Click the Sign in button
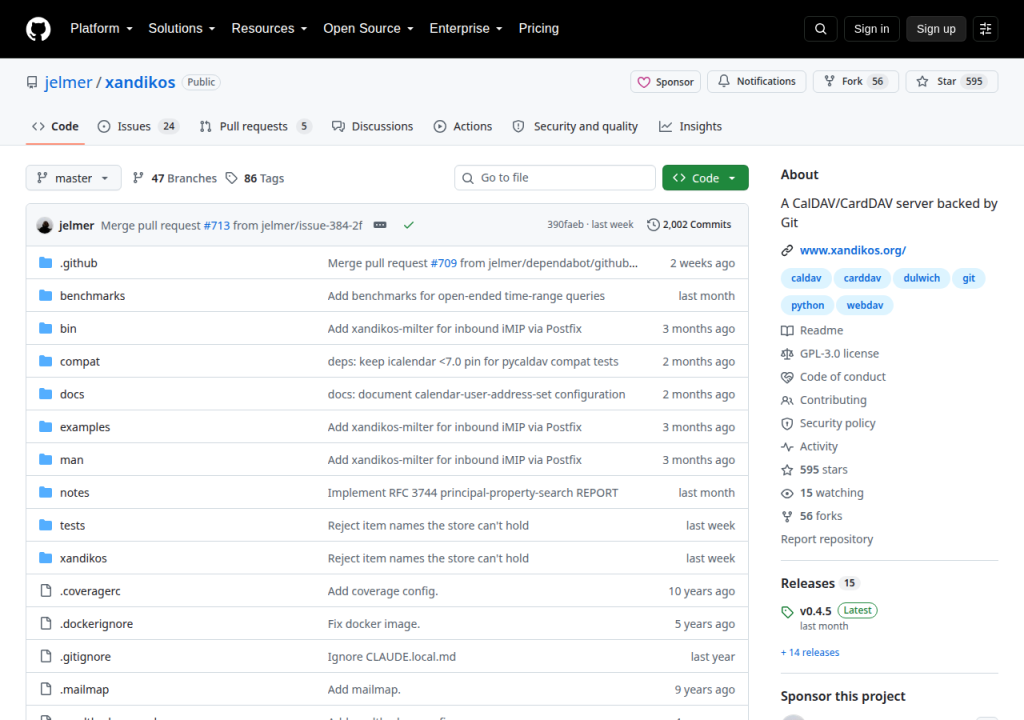The width and height of the screenshot is (1024, 720). tap(871, 29)
